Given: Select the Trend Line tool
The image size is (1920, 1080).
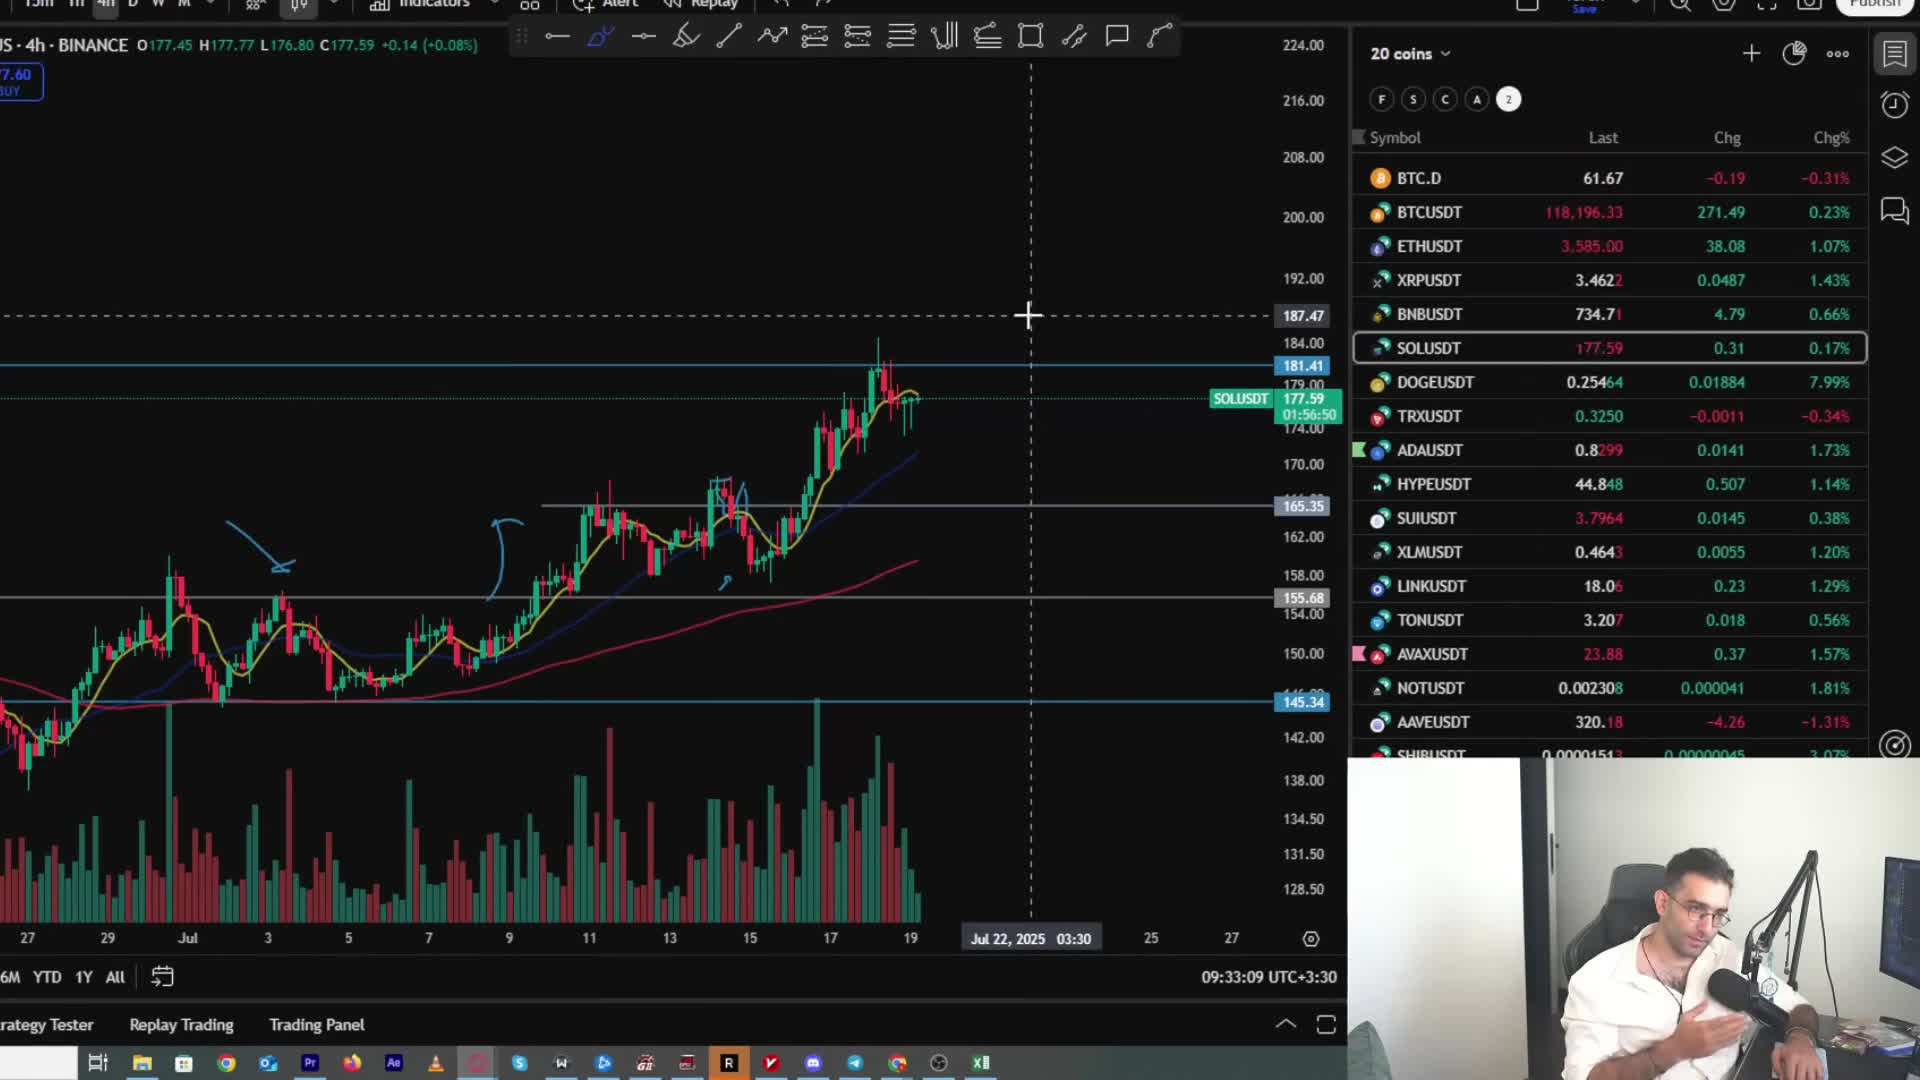Looking at the screenshot, I should [729, 37].
